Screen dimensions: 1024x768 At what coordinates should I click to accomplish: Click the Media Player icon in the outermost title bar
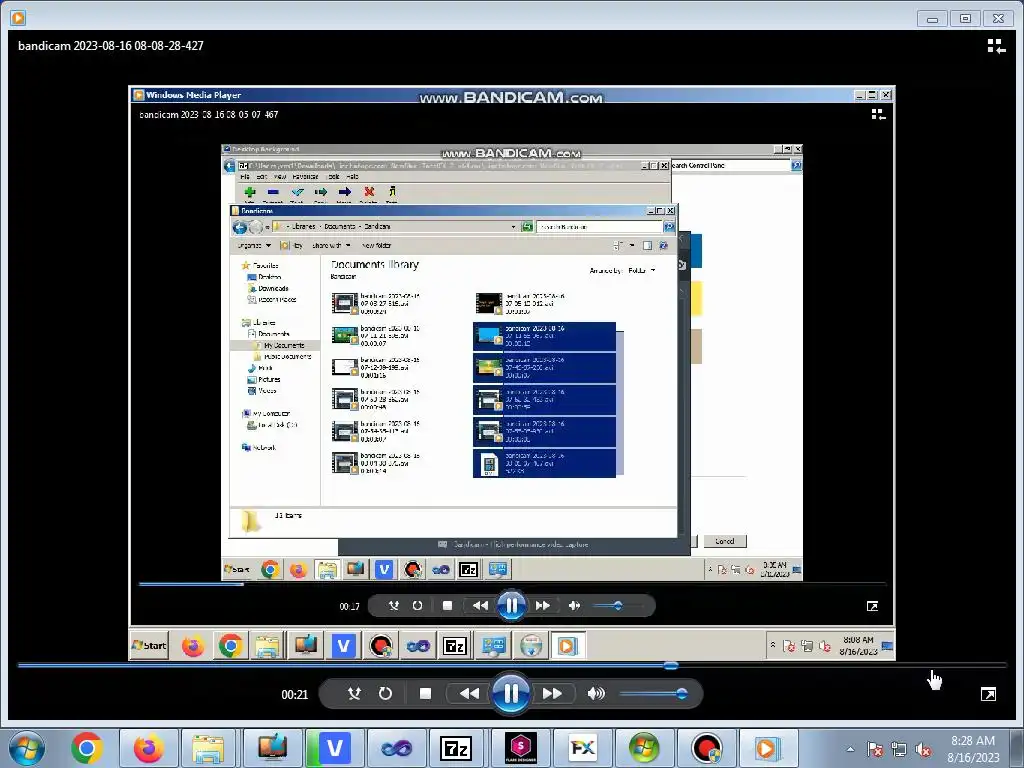click(x=18, y=18)
